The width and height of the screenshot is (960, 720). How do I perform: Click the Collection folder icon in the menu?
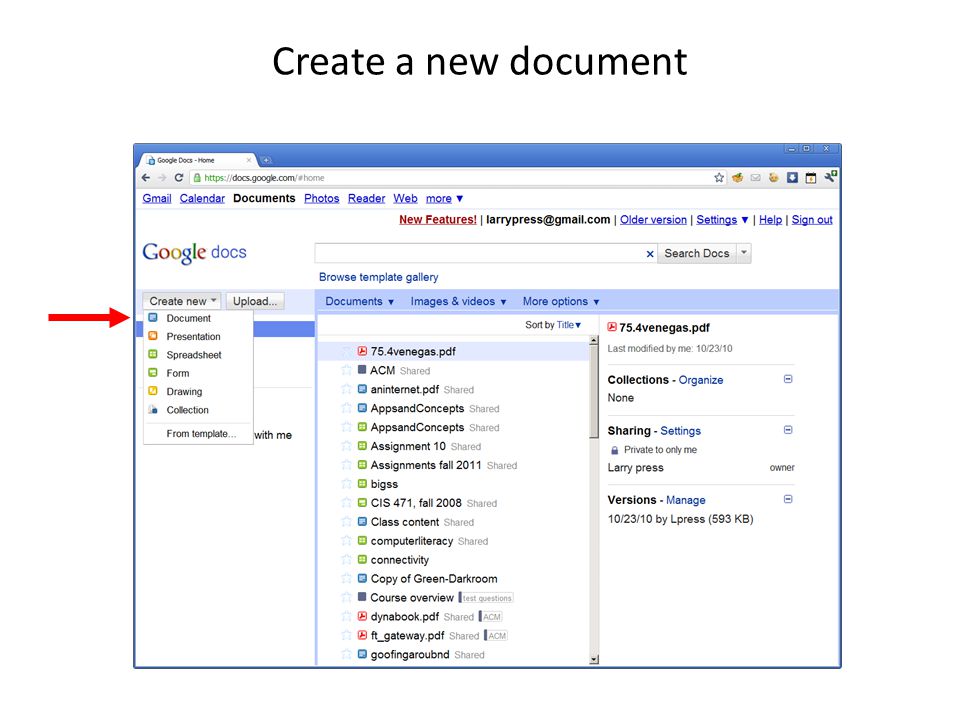click(153, 410)
